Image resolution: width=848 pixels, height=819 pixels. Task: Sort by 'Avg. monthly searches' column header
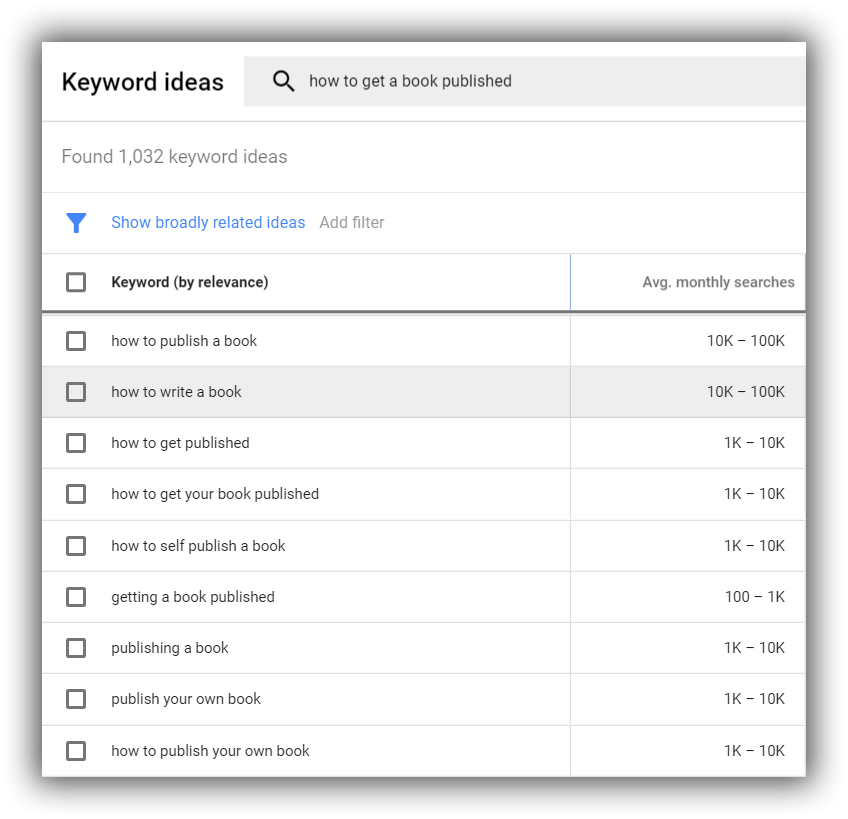[718, 282]
